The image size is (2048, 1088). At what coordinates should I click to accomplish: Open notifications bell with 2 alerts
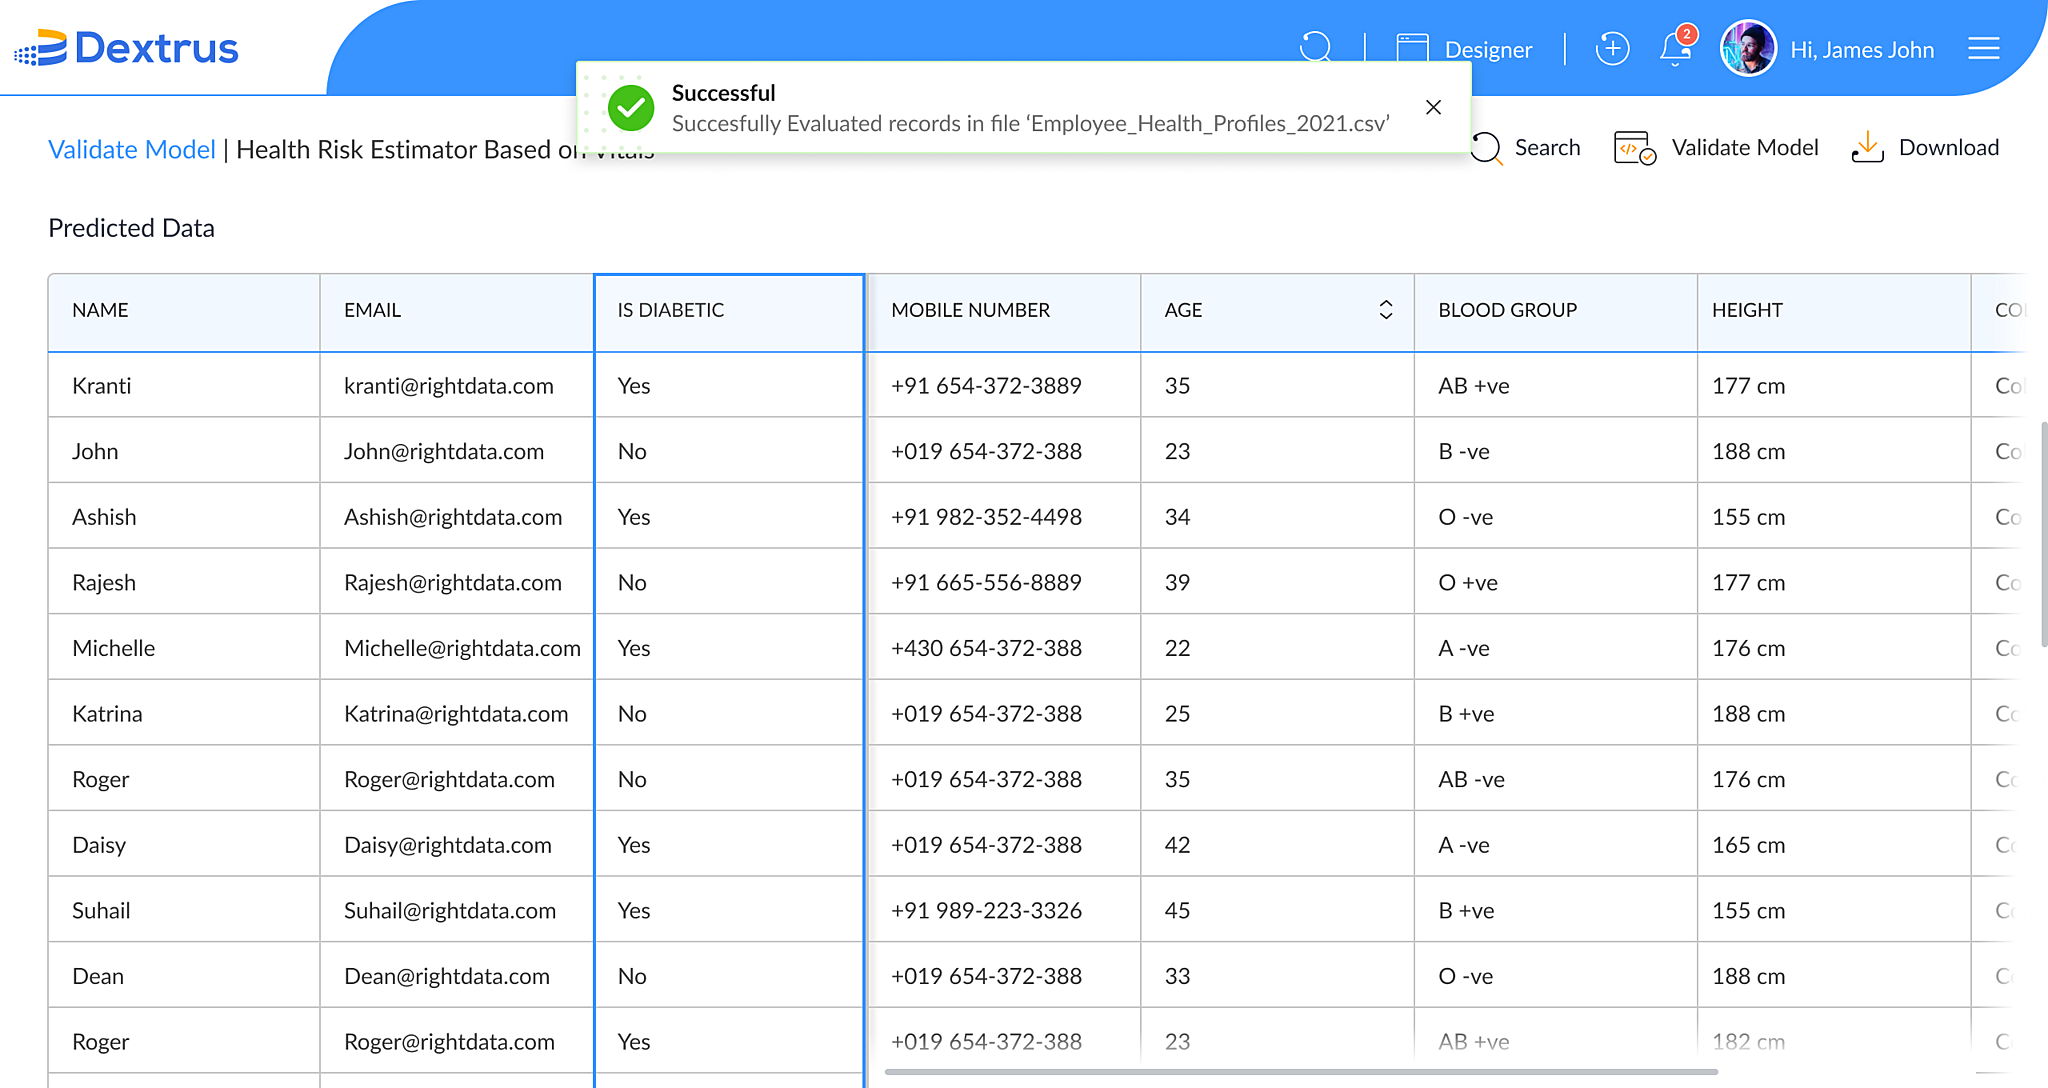(x=1677, y=46)
